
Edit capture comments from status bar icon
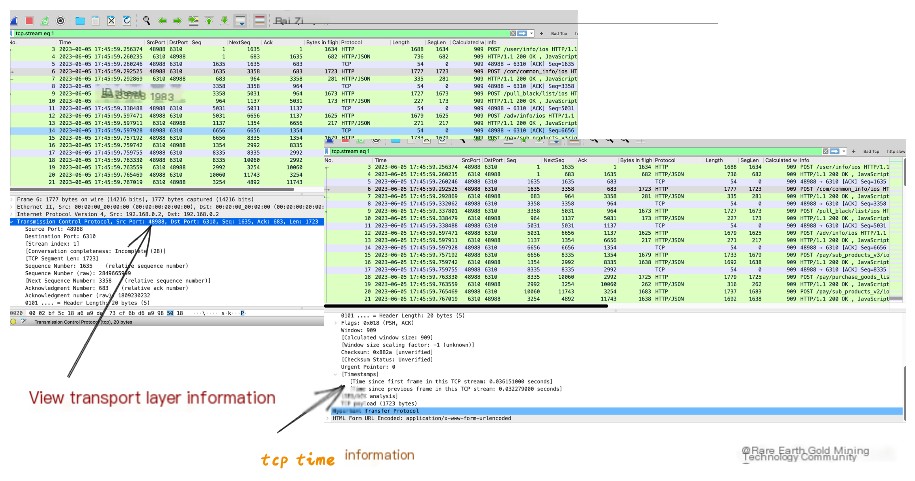pos(23,322)
